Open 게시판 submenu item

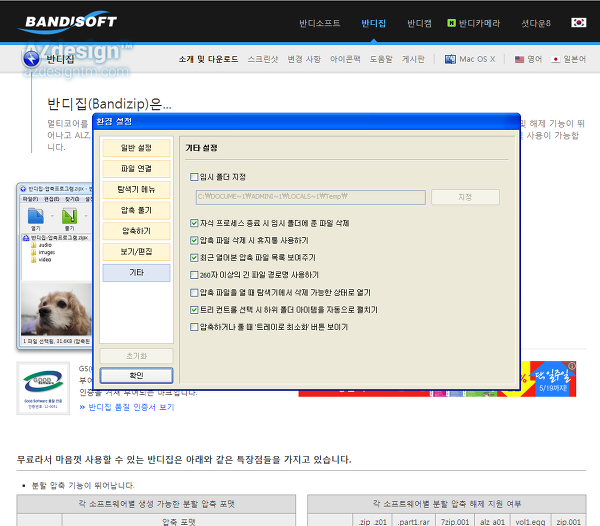[413, 59]
